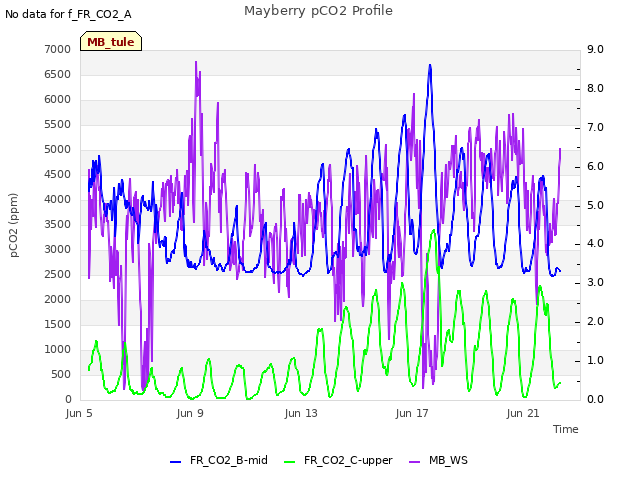Click the 0.0 right axis value

[595, 399]
